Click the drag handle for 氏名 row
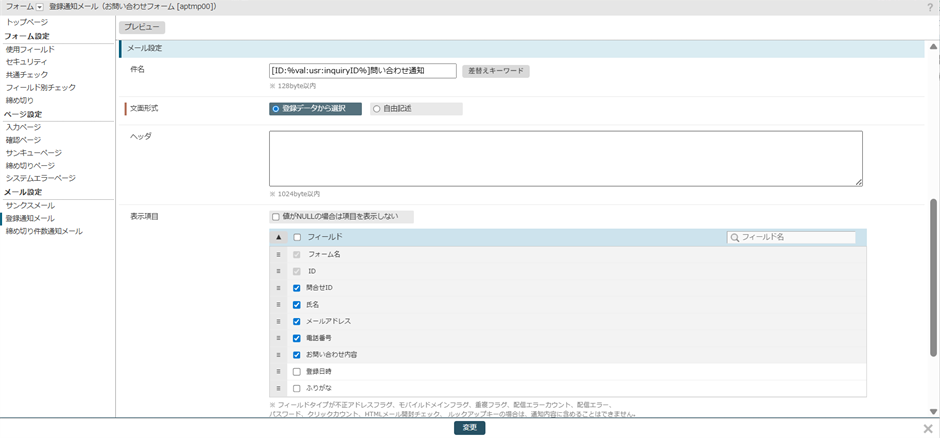The image size is (940, 438). pos(278,304)
